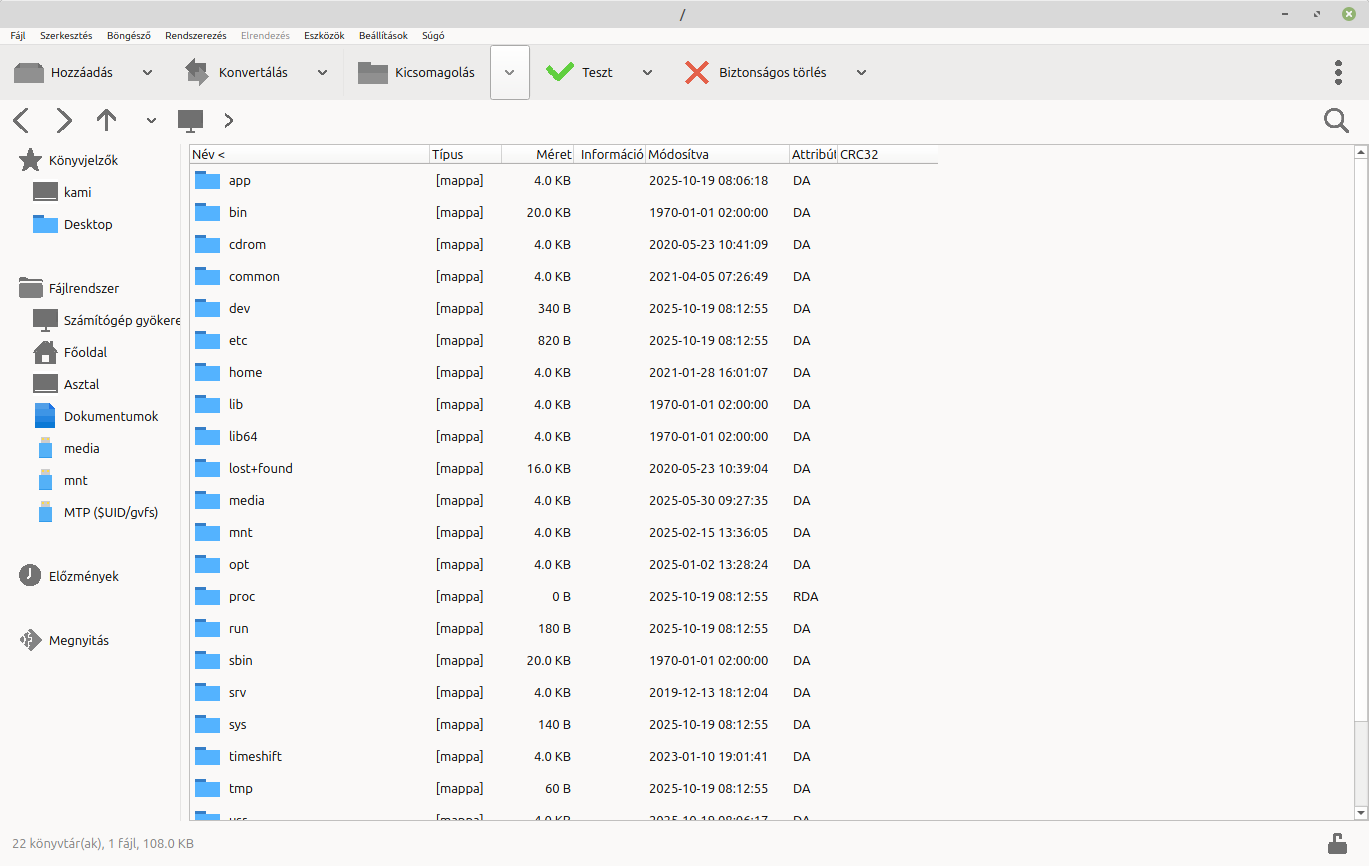This screenshot has height=866, width=1369.
Task: Go up one directory level arrow
Action: (x=107, y=121)
